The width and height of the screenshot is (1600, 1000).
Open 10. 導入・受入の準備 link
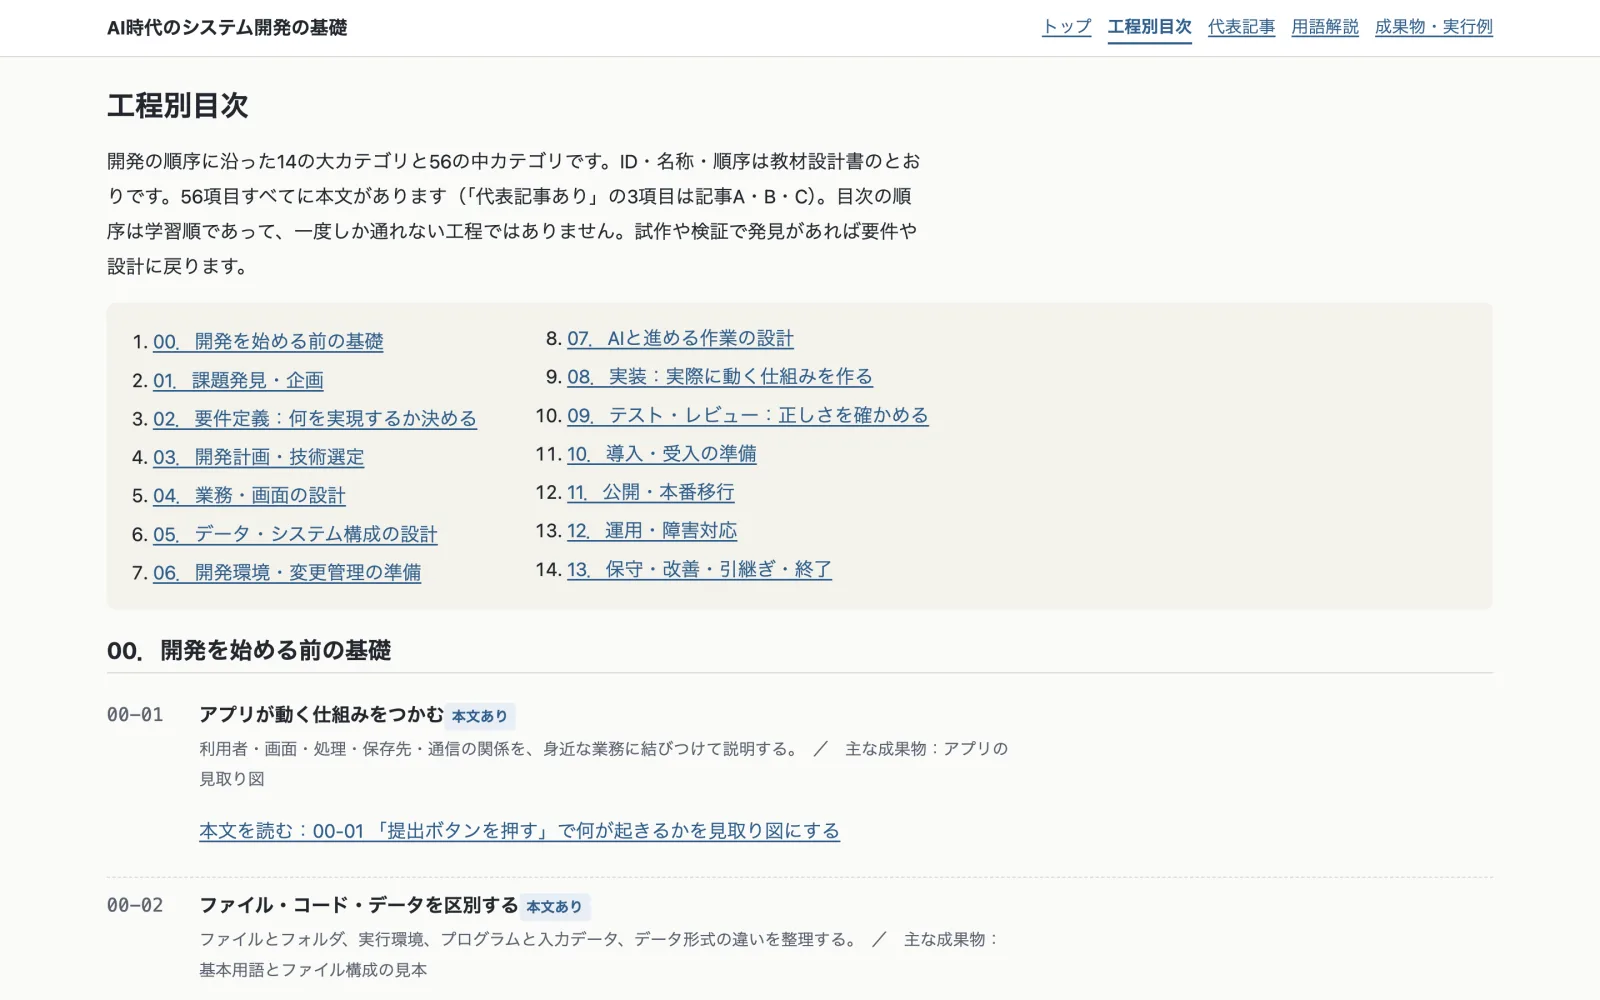coord(662,454)
